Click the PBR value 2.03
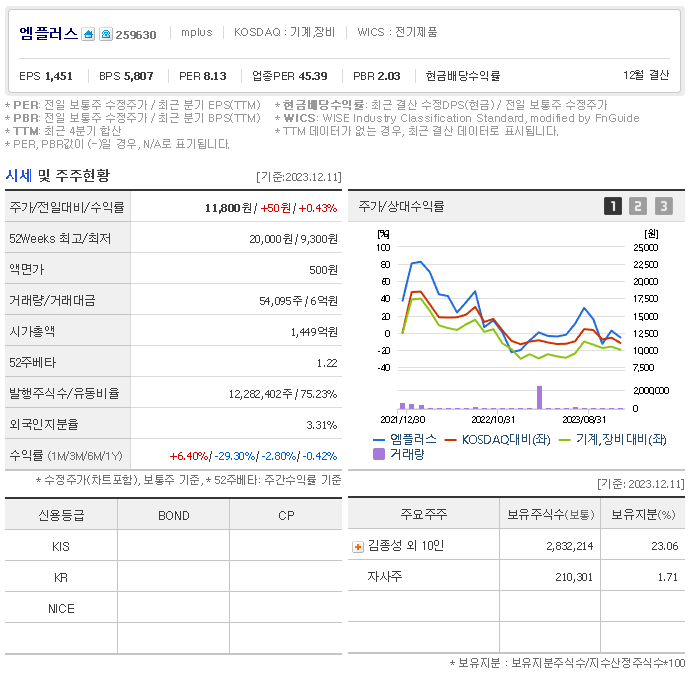The image size is (691, 676). click(x=388, y=76)
